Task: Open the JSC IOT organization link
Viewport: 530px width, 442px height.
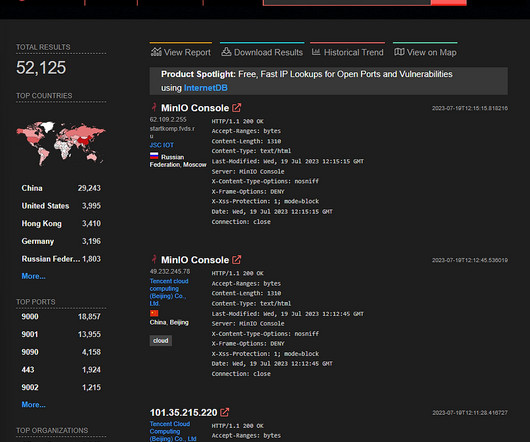Action: [162, 145]
